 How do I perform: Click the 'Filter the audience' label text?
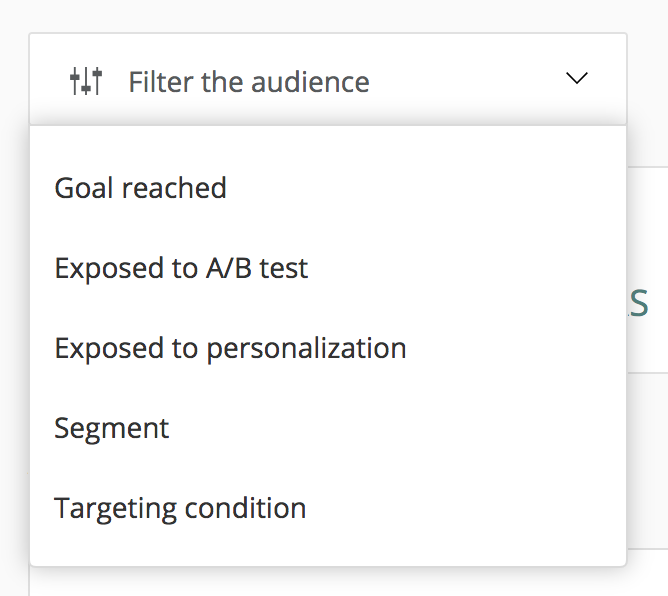click(x=248, y=81)
